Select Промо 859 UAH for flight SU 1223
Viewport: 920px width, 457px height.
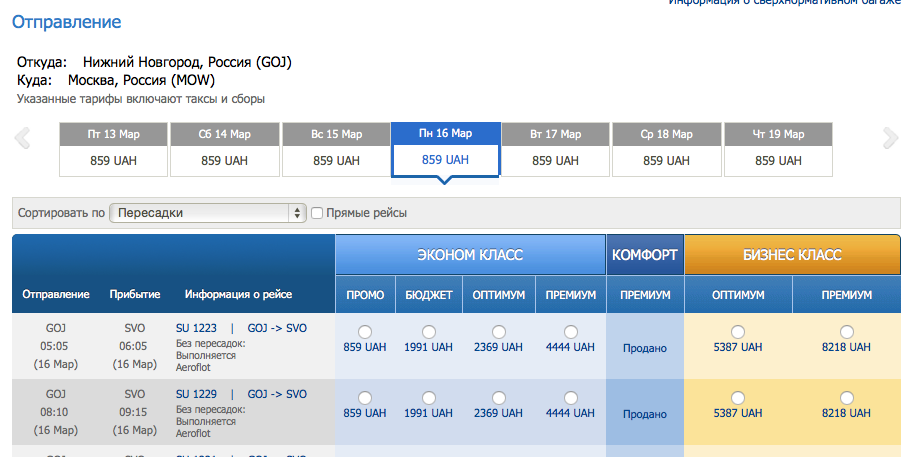coord(365,332)
